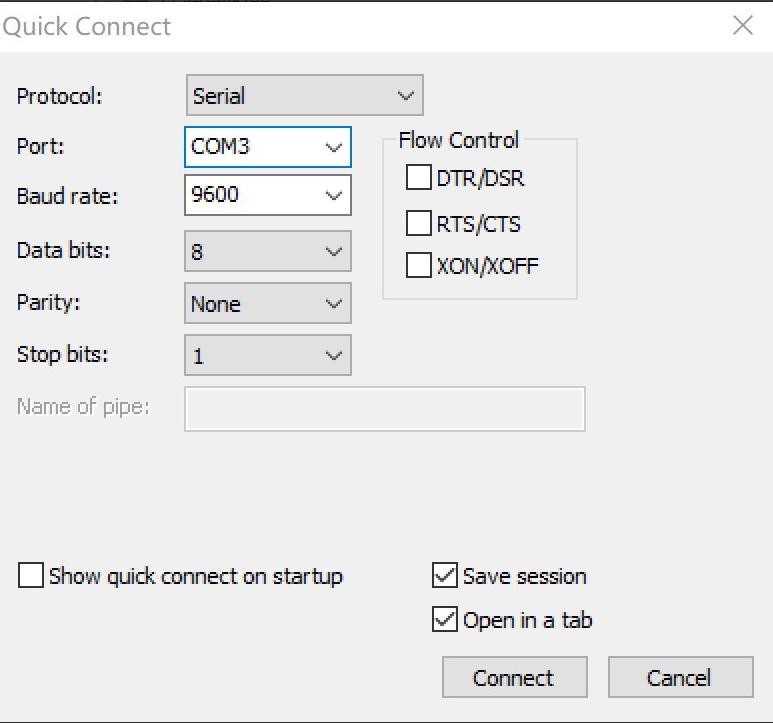Expand the Stop bits dropdown
This screenshot has width=773, height=723.
[x=268, y=355]
